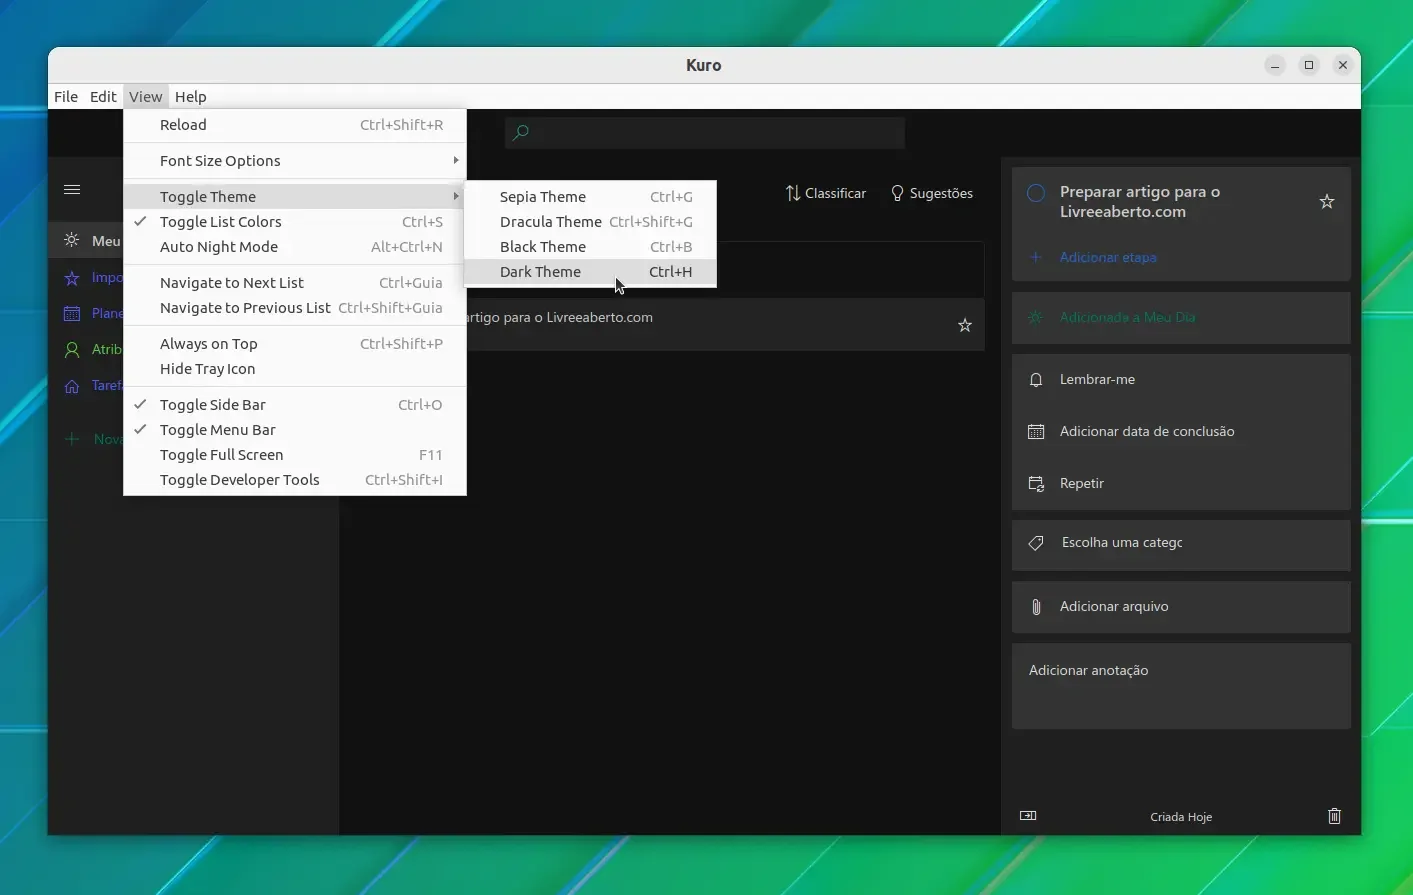Viewport: 1413px width, 895px height.
Task: Click Adicionar etapa link
Action: click(1108, 257)
